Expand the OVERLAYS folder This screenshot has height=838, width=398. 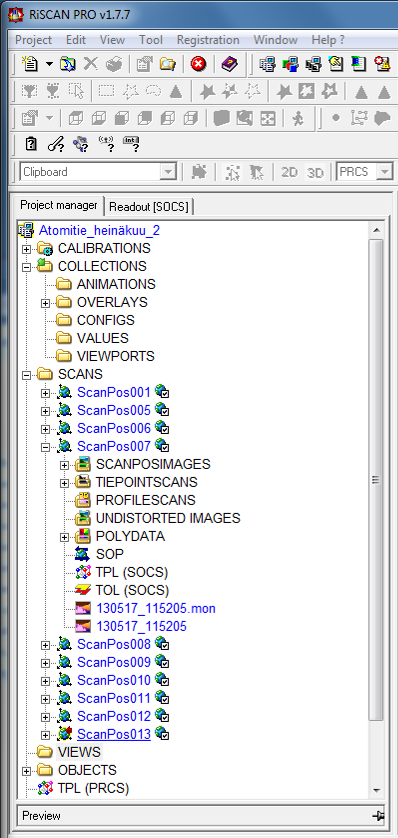click(x=45, y=303)
